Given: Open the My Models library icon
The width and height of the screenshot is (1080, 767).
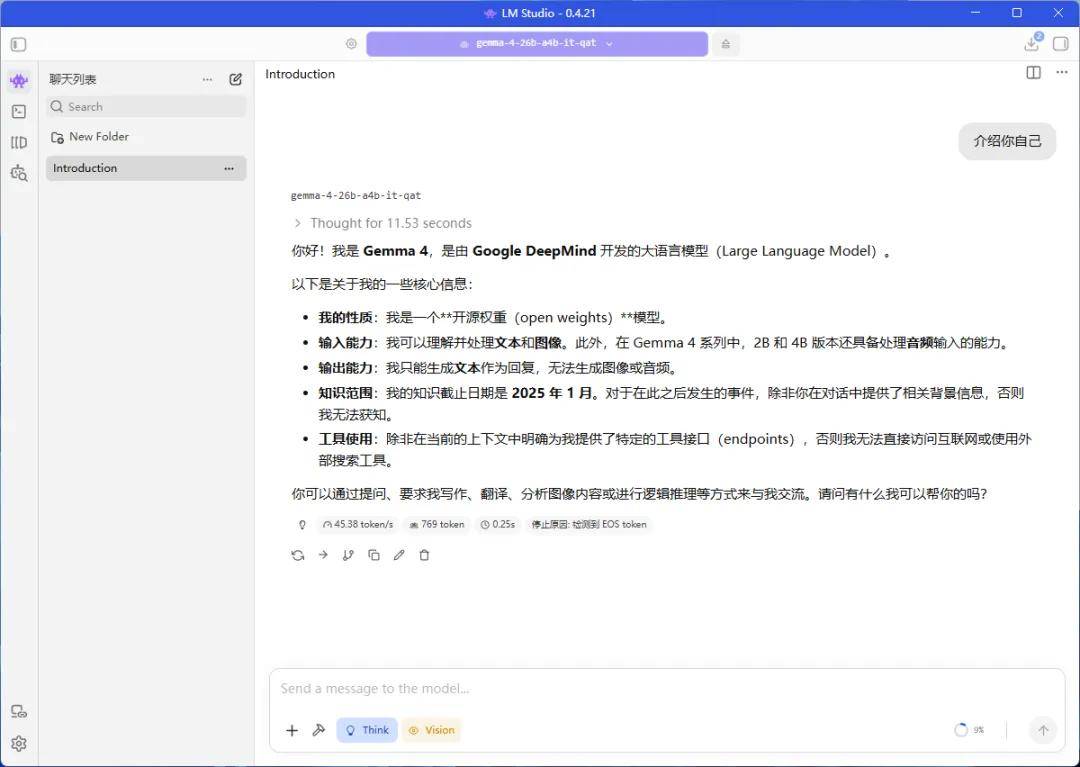Looking at the screenshot, I should [19, 143].
